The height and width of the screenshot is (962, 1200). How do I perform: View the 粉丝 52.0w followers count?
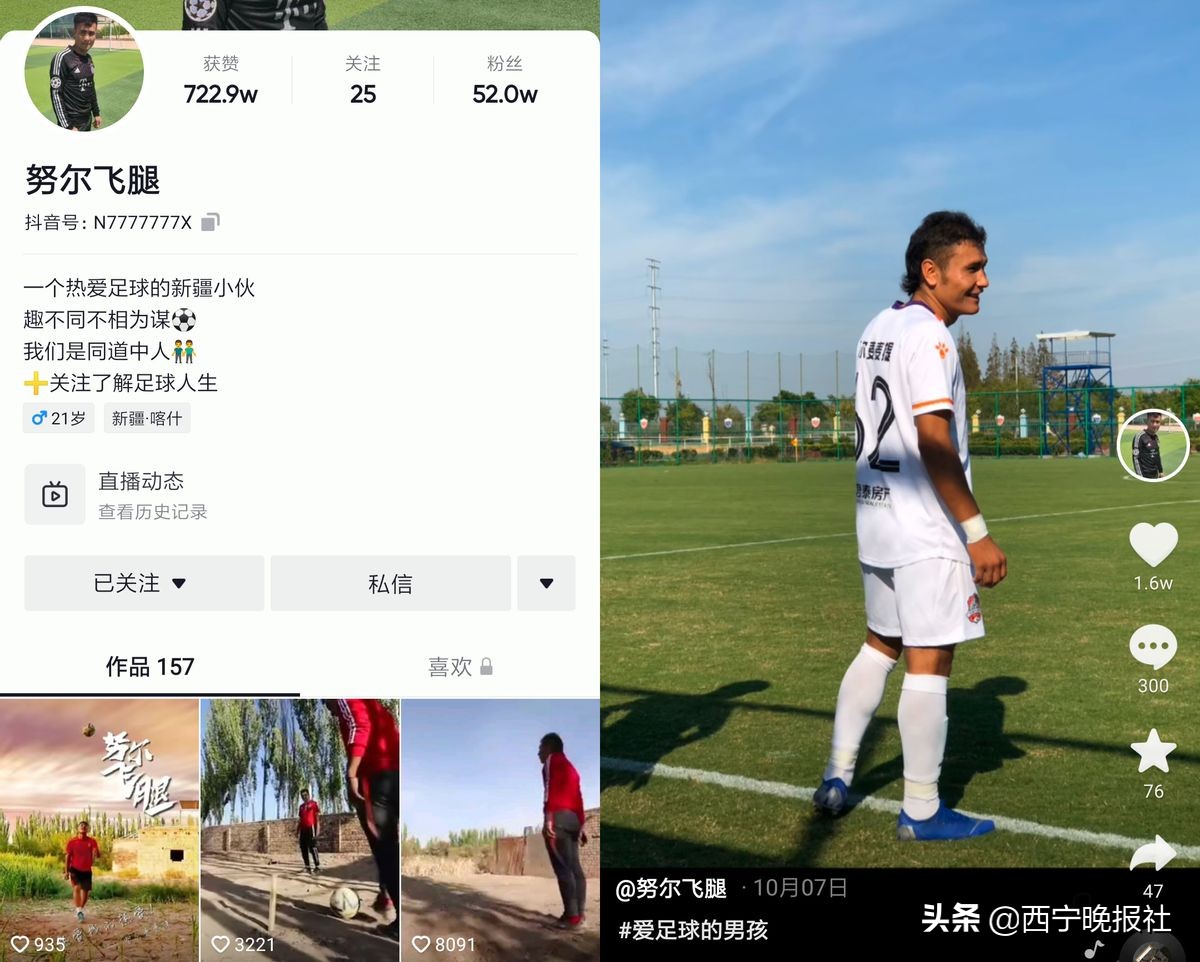505,80
